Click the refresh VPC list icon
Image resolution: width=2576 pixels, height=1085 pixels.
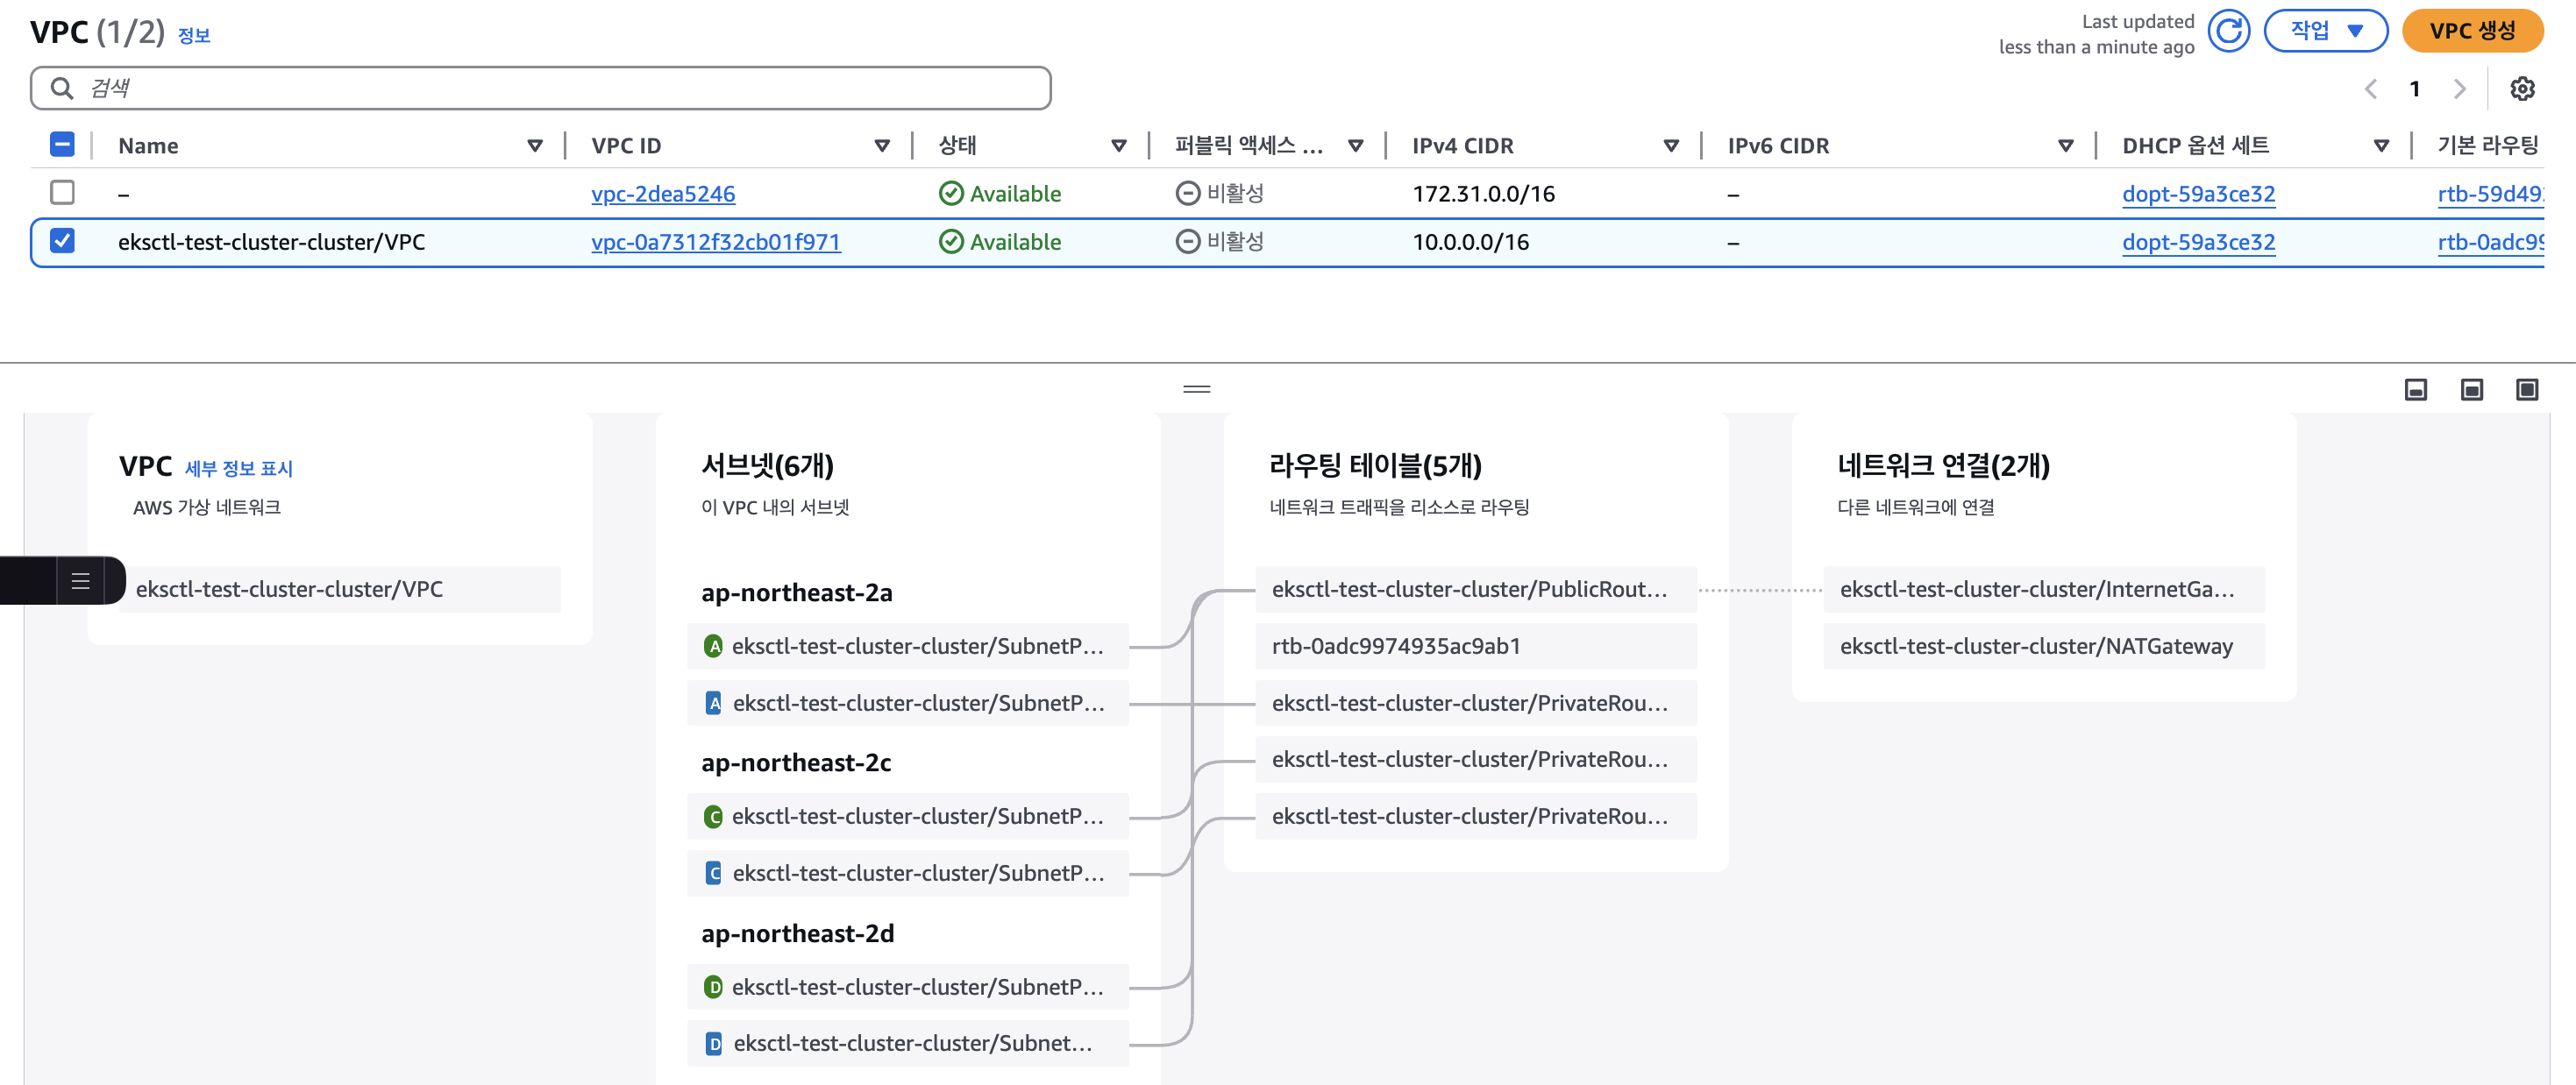[2228, 31]
